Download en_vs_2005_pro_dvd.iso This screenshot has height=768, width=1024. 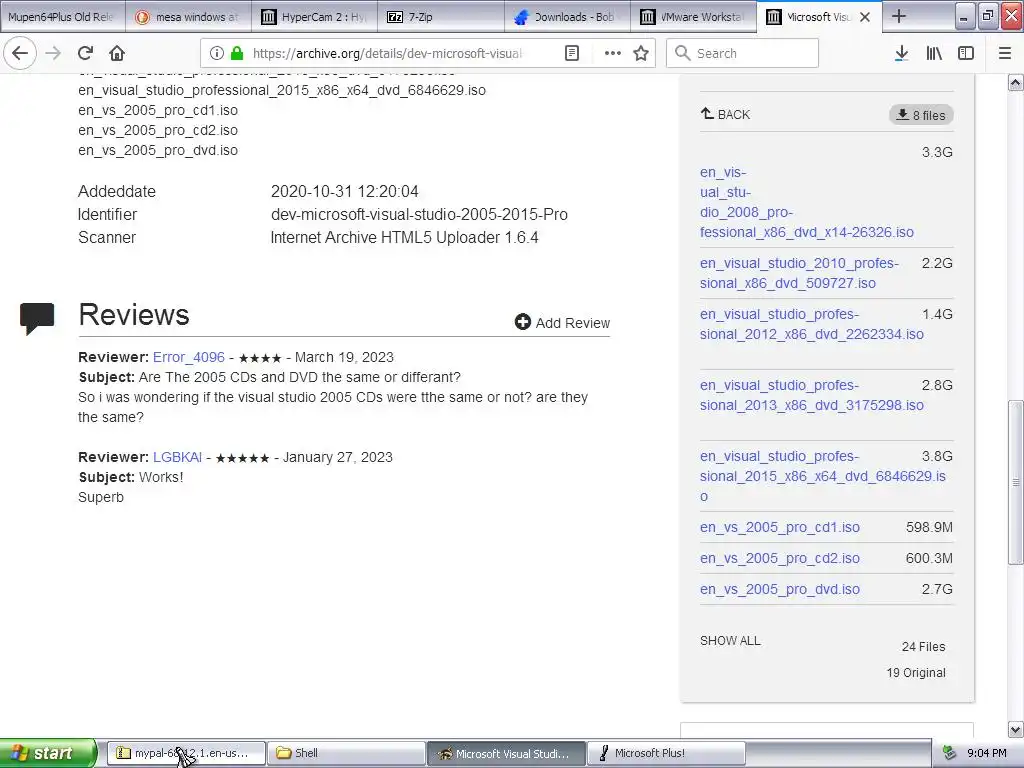(x=780, y=589)
